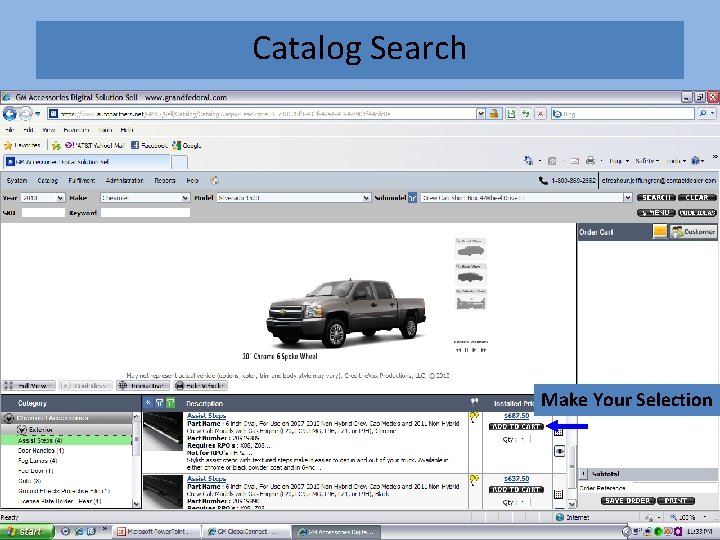Play the vehicle image rotation
The height and width of the screenshot is (540, 720).
(x=475, y=350)
